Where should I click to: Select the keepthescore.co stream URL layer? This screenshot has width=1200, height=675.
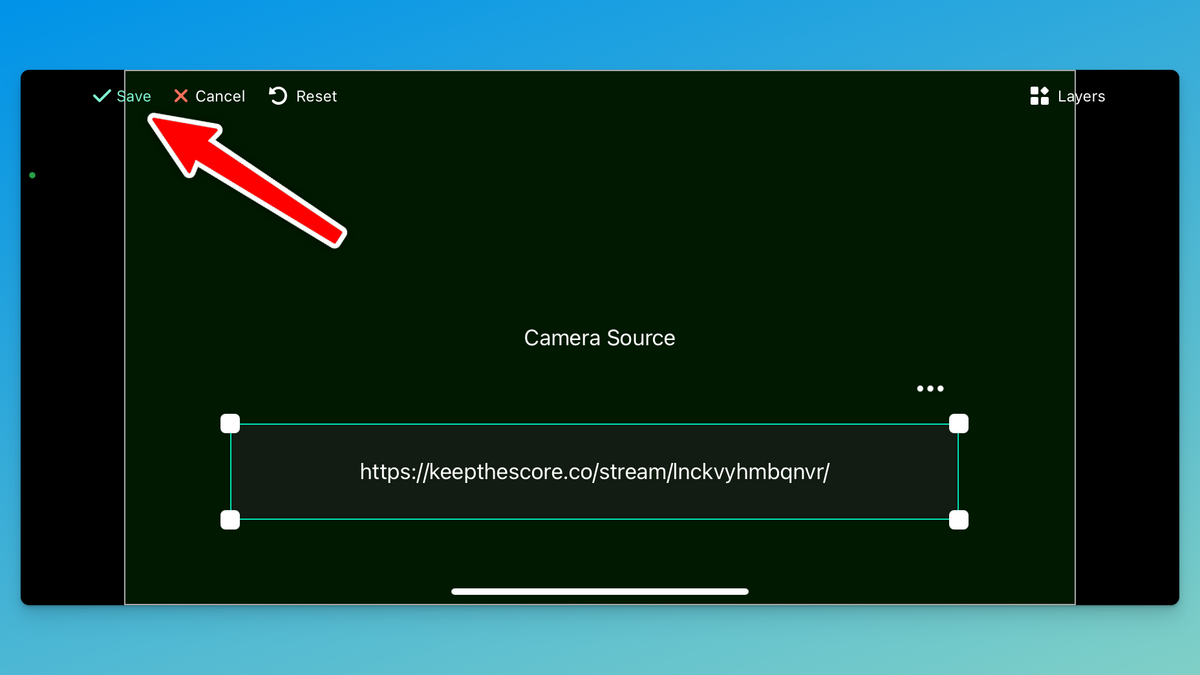594,471
